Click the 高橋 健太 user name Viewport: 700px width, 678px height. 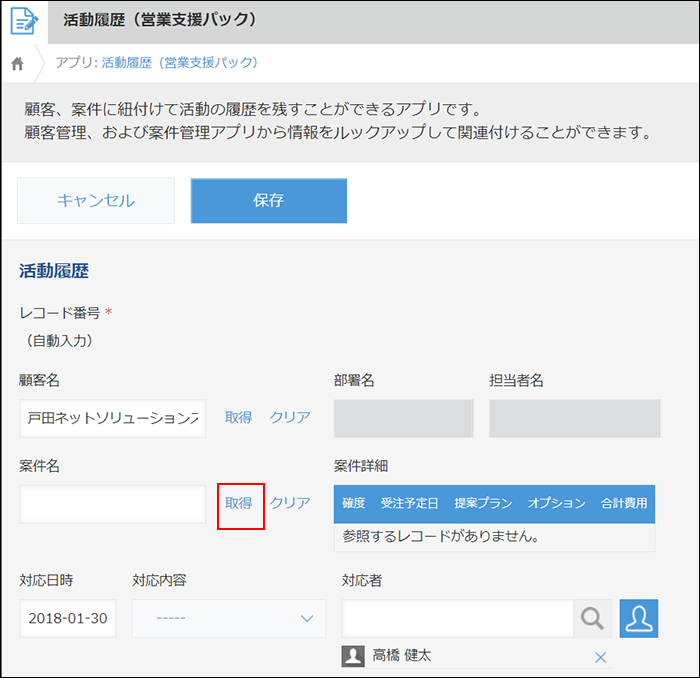pyautogui.click(x=402, y=656)
